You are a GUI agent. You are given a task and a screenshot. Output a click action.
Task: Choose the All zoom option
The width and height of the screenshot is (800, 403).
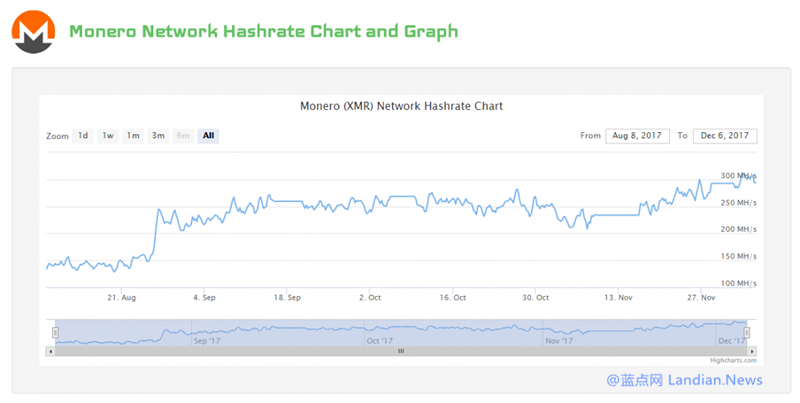208,136
